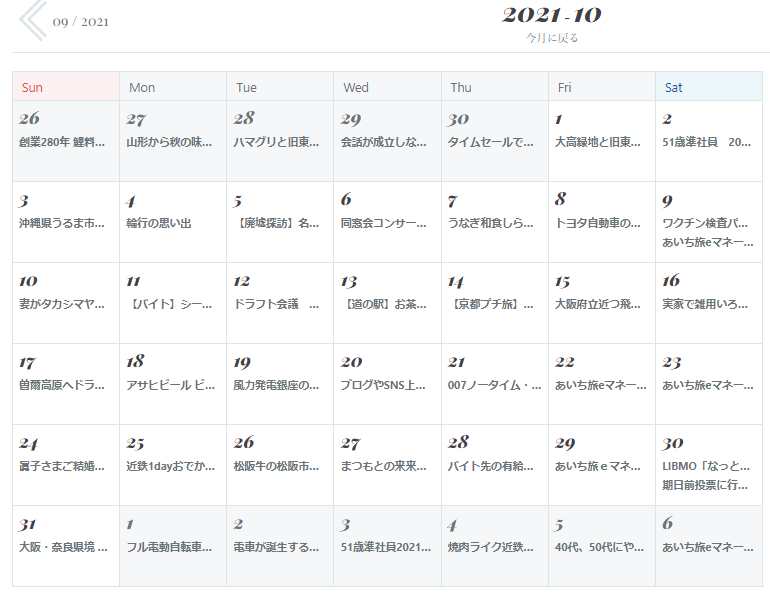This screenshot has width=770, height=593.
Task: Open the post 近鉄1dayおでか...
Action: (170, 466)
